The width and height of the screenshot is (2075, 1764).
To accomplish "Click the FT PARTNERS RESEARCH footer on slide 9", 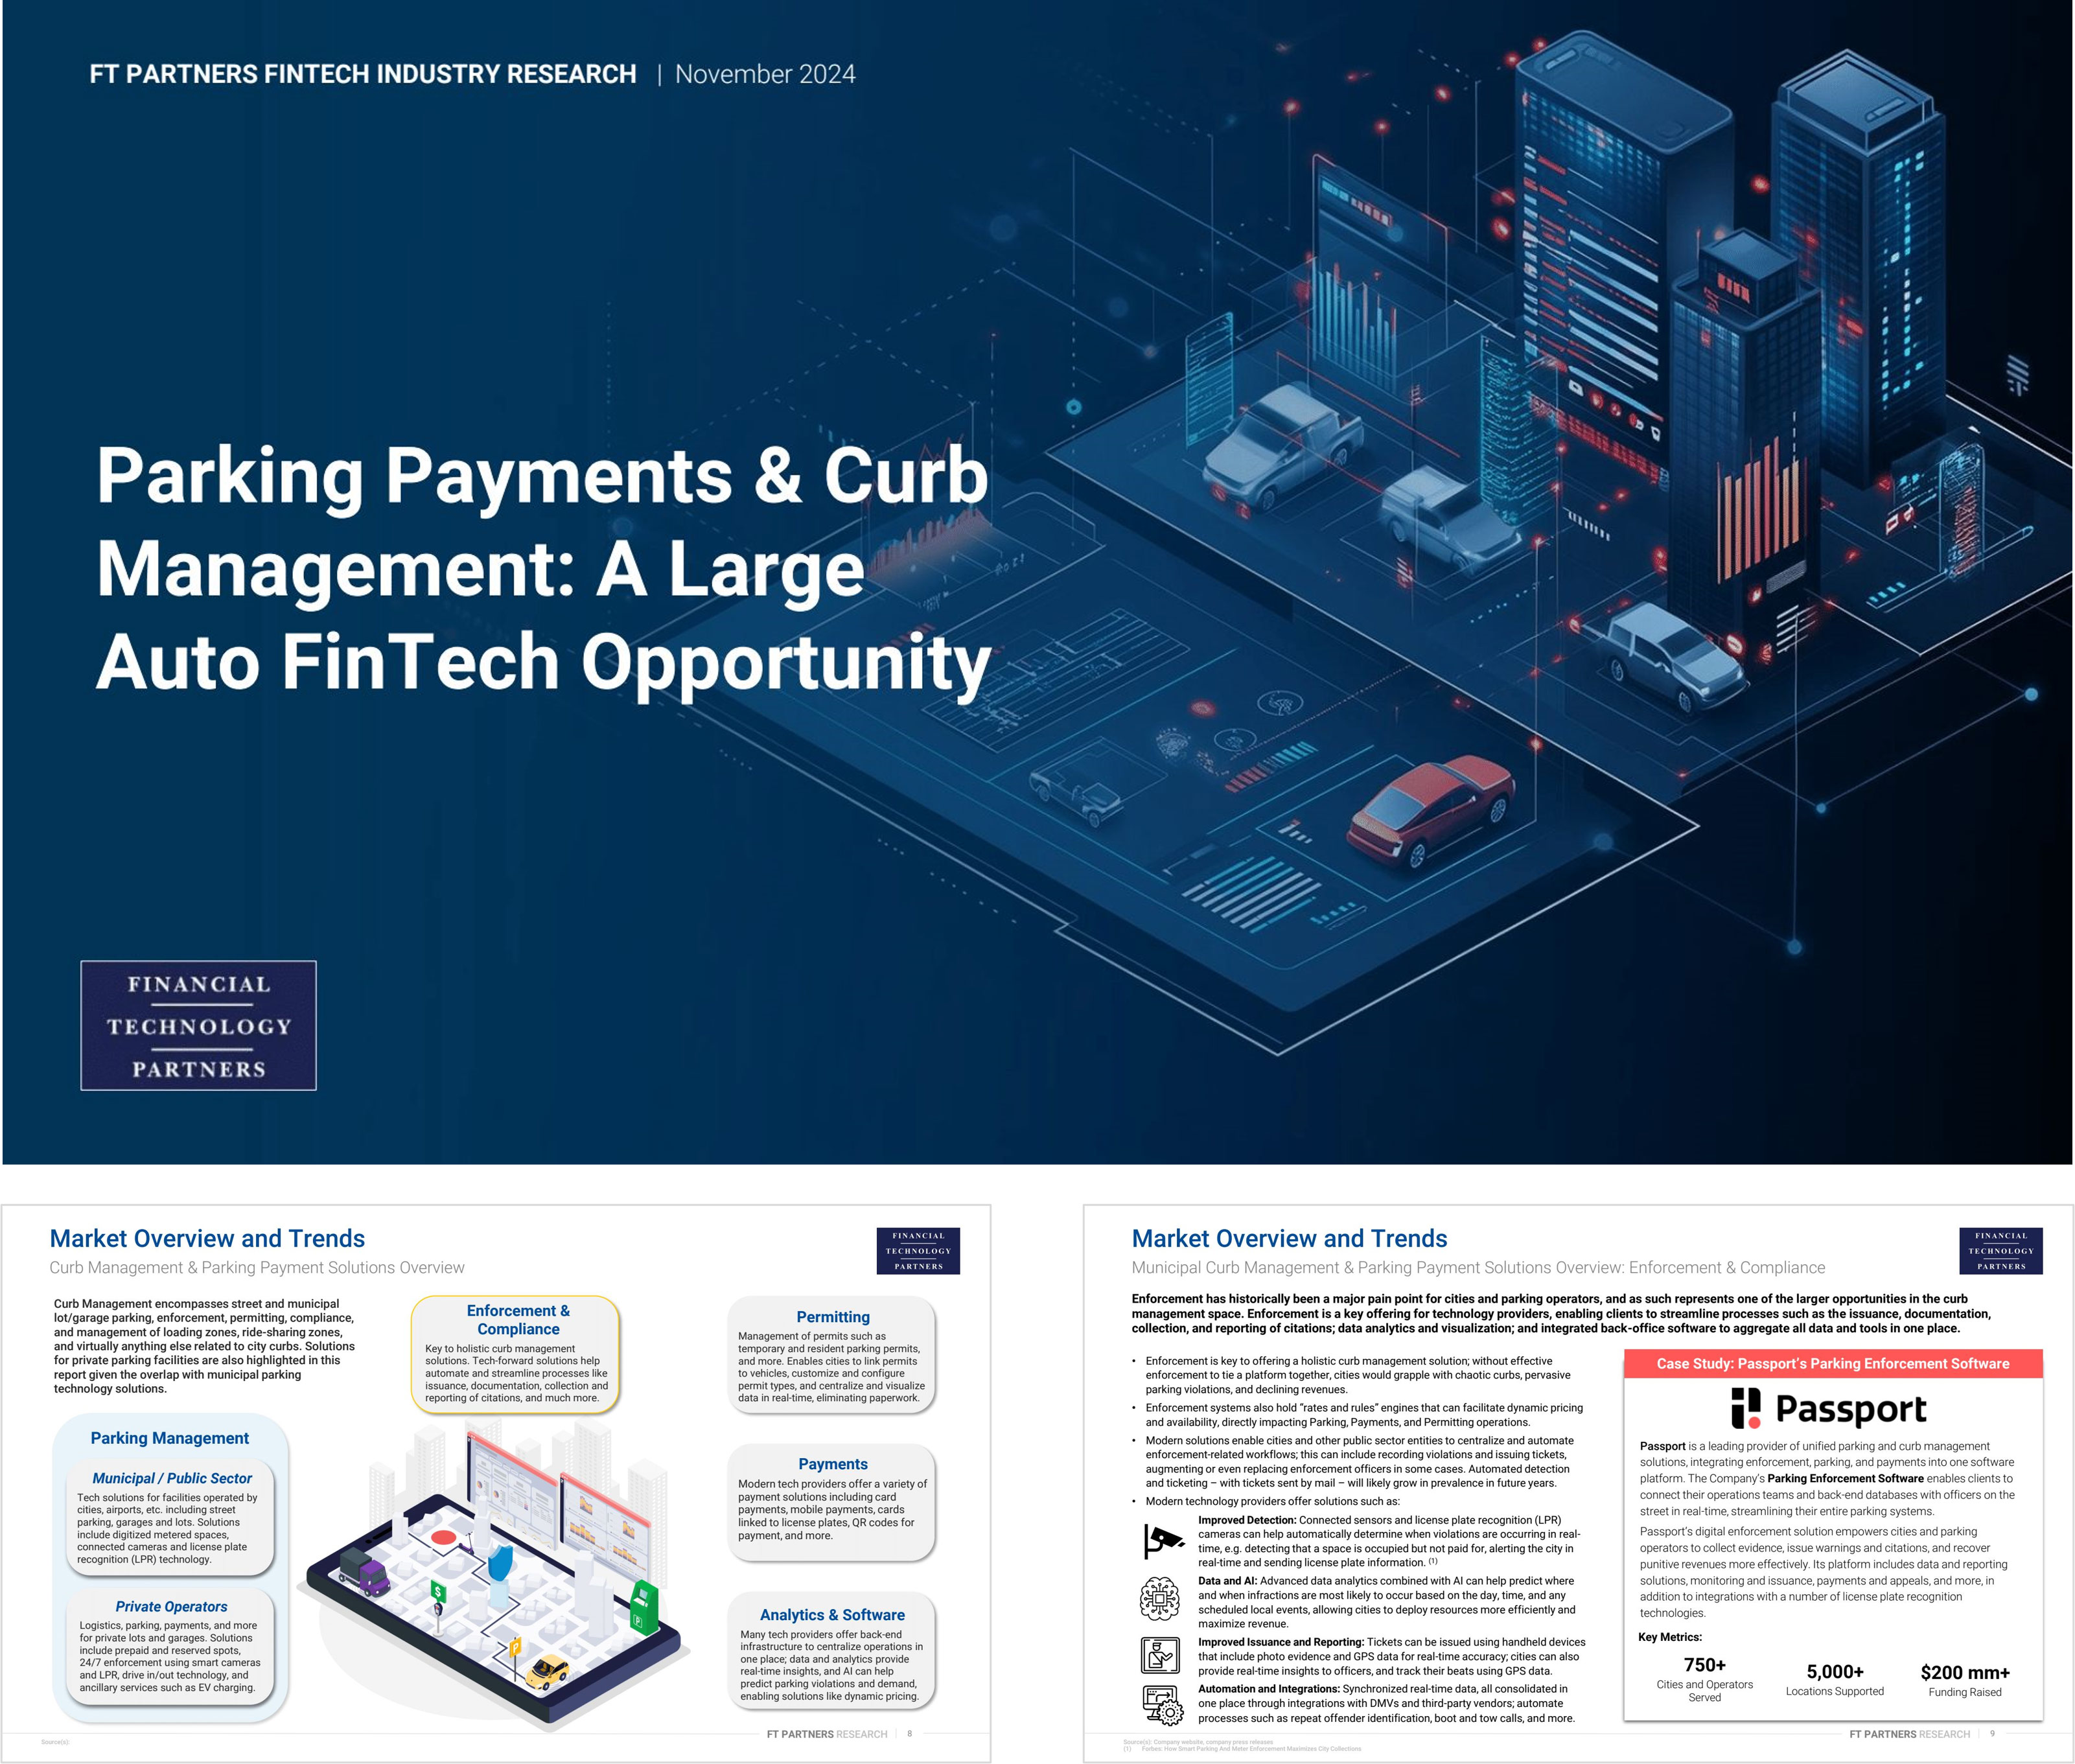I will 1909,1734.
